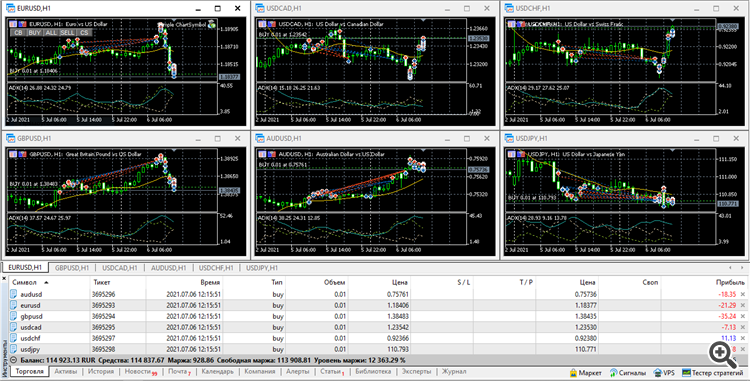Open depth of market icon on USDCAD chart

point(263,24)
